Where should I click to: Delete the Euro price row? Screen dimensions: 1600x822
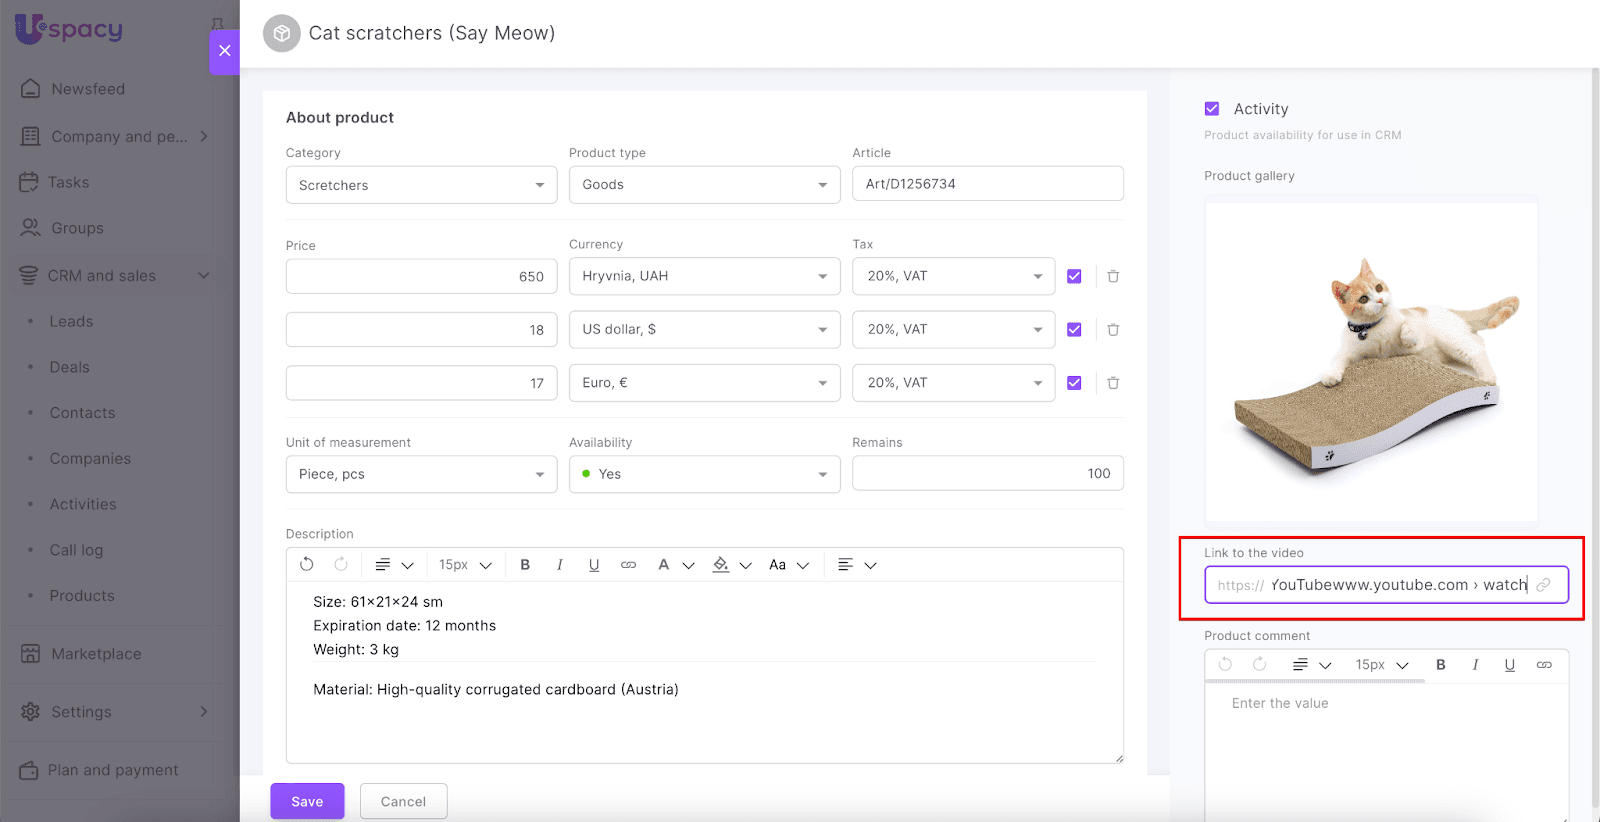coord(1113,383)
